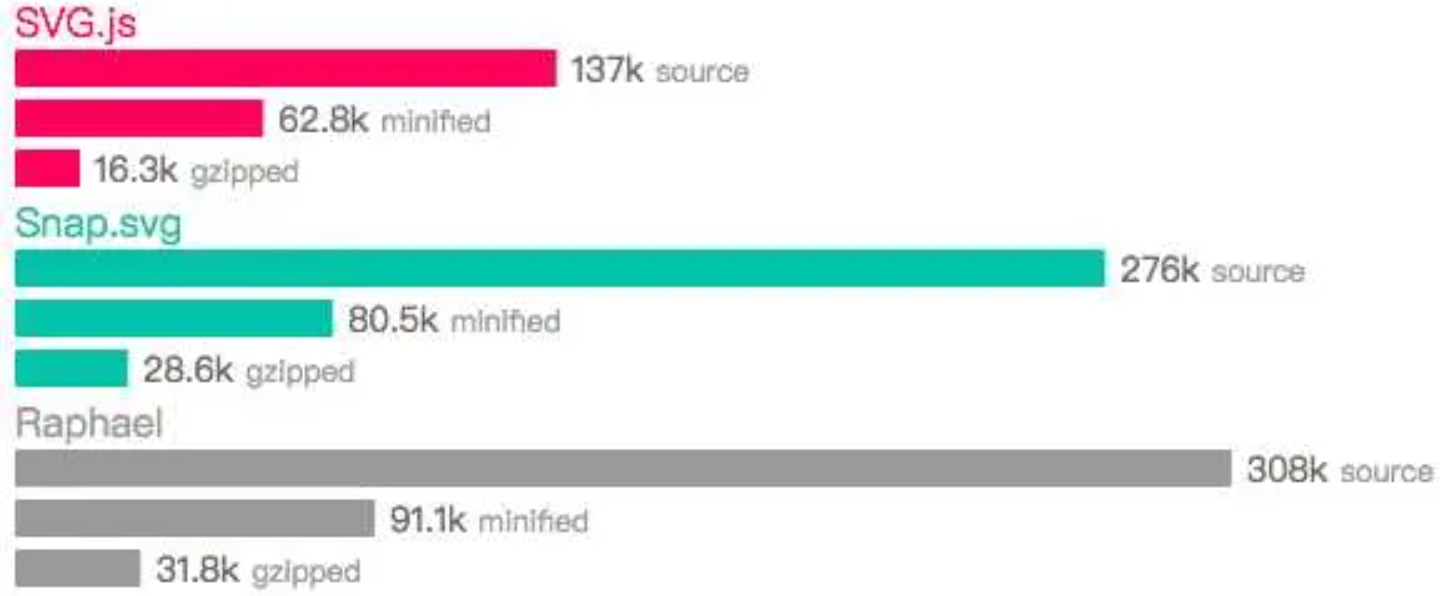The height and width of the screenshot is (596, 1444).
Task: Click the 80.5k minified label
Action: 454,320
